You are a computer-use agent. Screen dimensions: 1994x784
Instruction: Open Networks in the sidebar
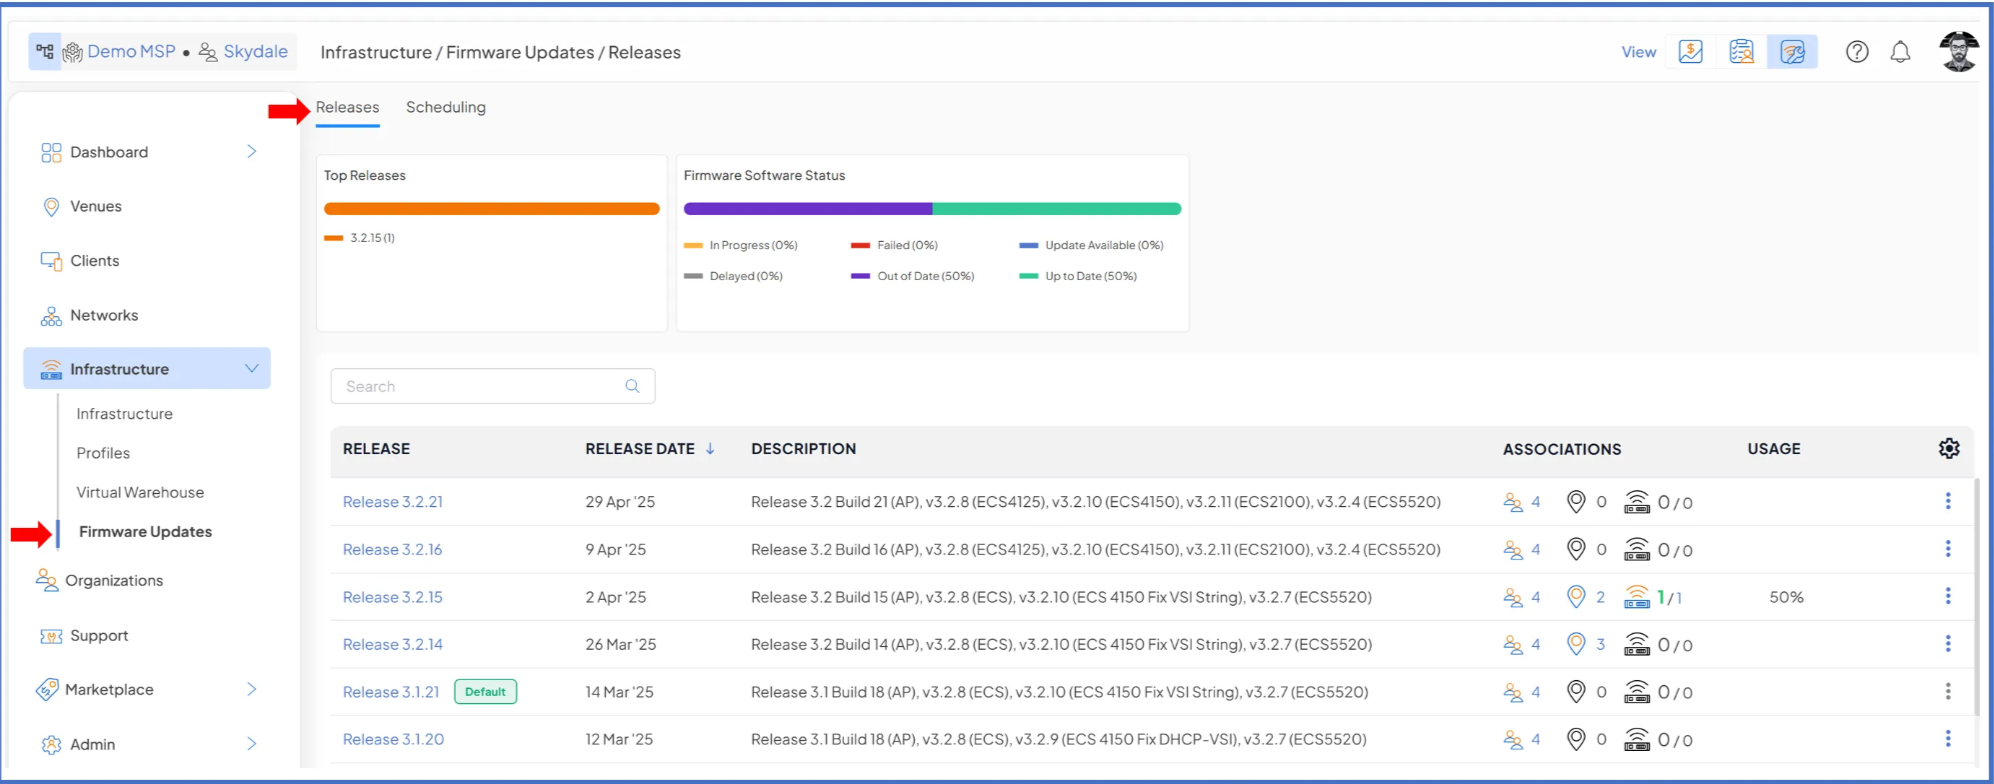pyautogui.click(x=104, y=315)
